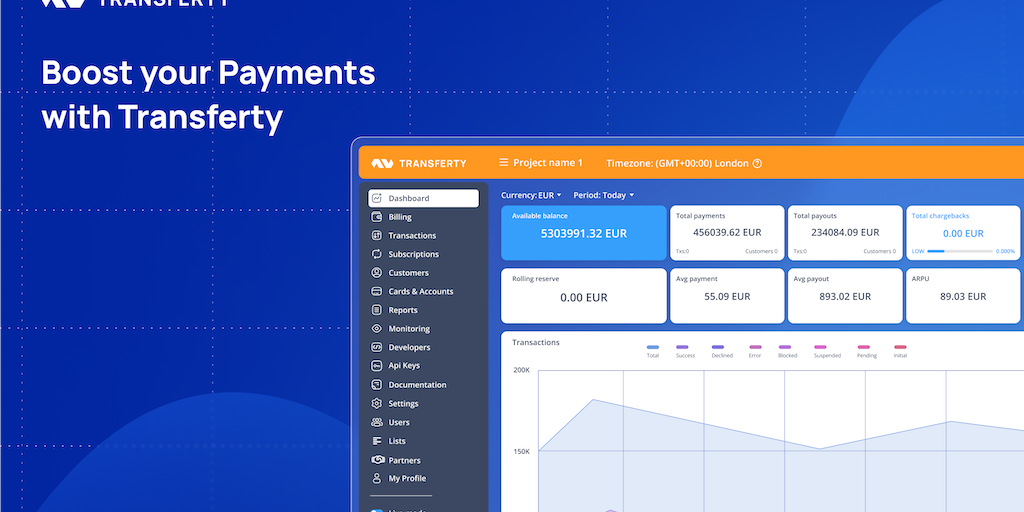Click the Rolling reserve 0.00 EUR value
The width and height of the screenshot is (1024, 512).
point(584,297)
